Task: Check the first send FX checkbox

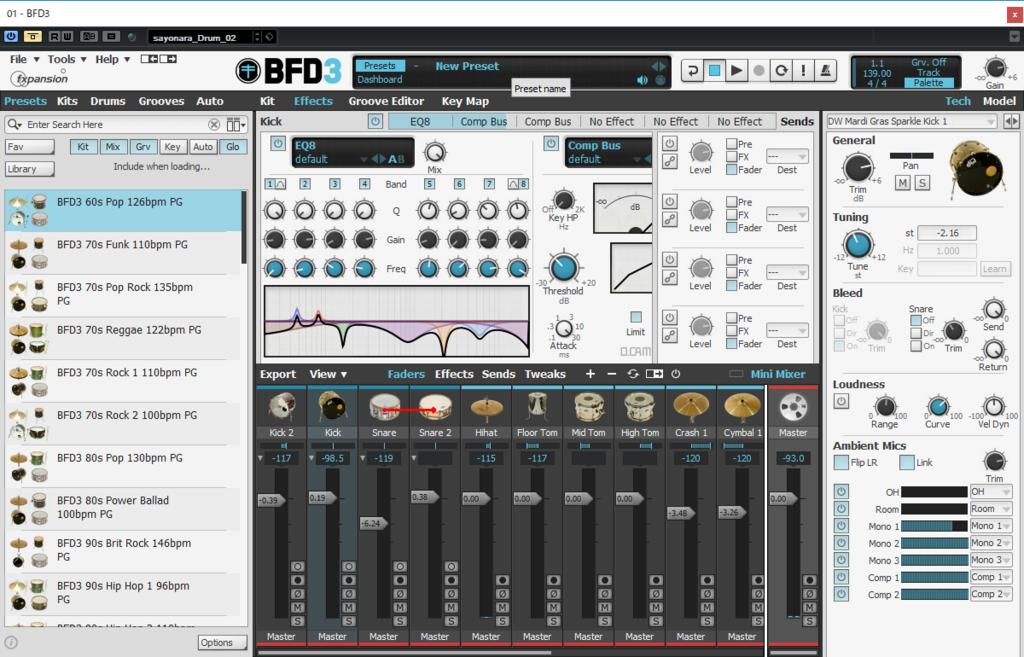Action: click(731, 157)
